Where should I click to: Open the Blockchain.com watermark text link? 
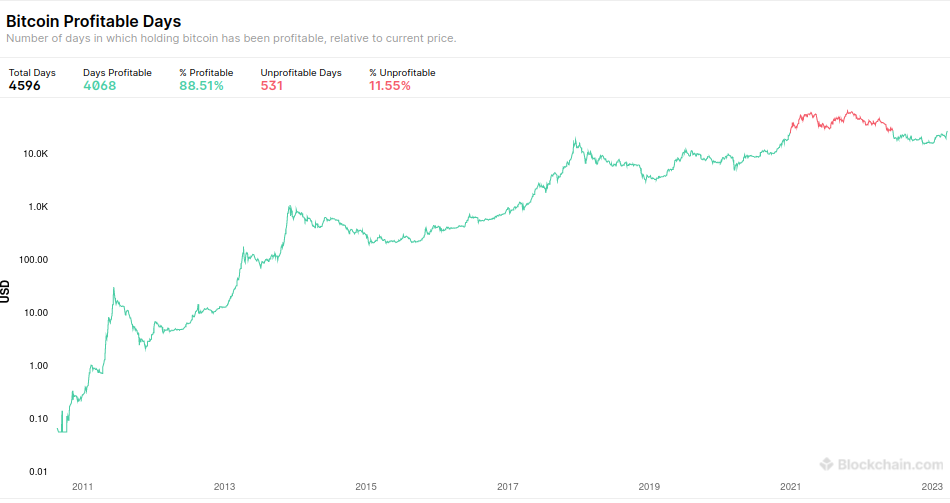[889, 464]
